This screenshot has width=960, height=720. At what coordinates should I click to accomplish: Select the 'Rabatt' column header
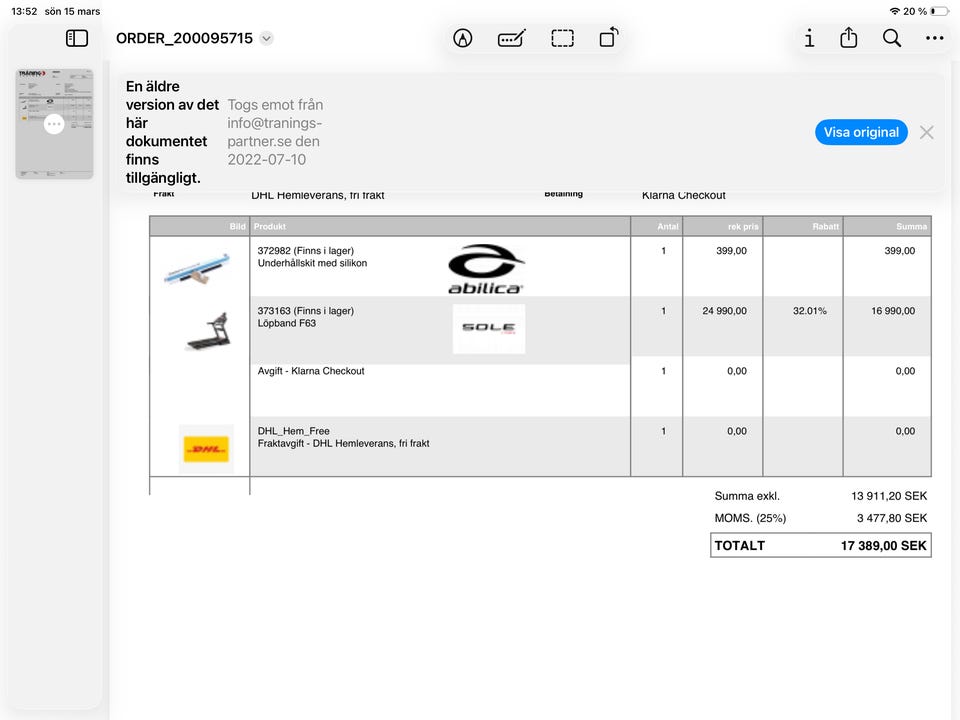click(825, 227)
